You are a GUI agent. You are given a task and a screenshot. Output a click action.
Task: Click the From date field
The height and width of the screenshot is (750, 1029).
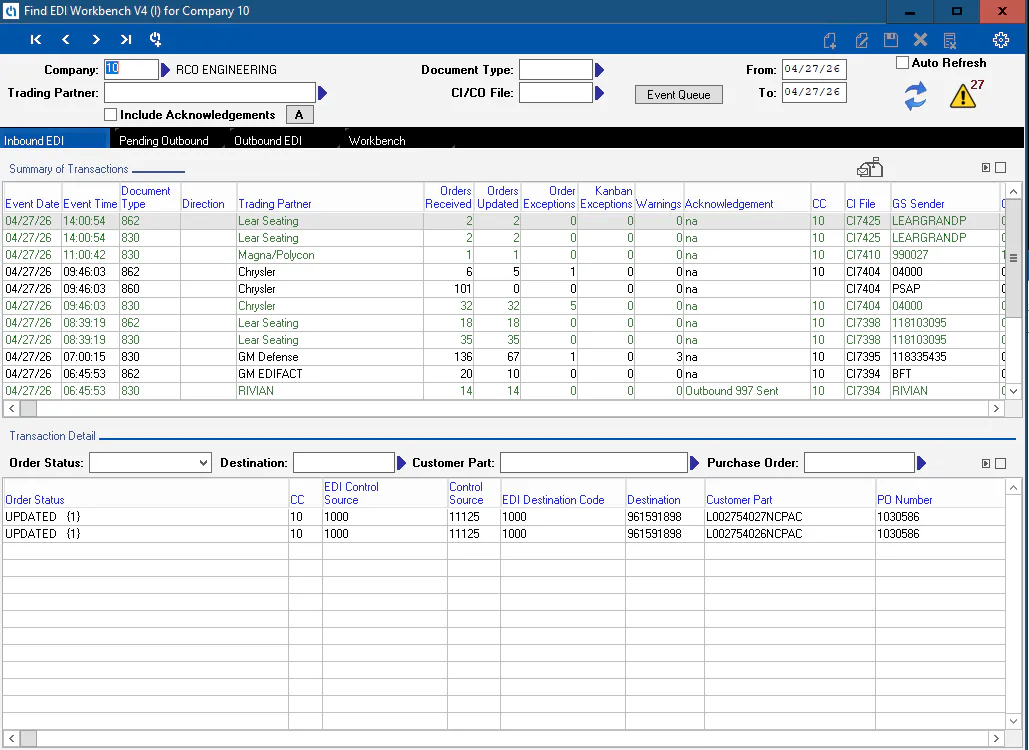pos(814,69)
